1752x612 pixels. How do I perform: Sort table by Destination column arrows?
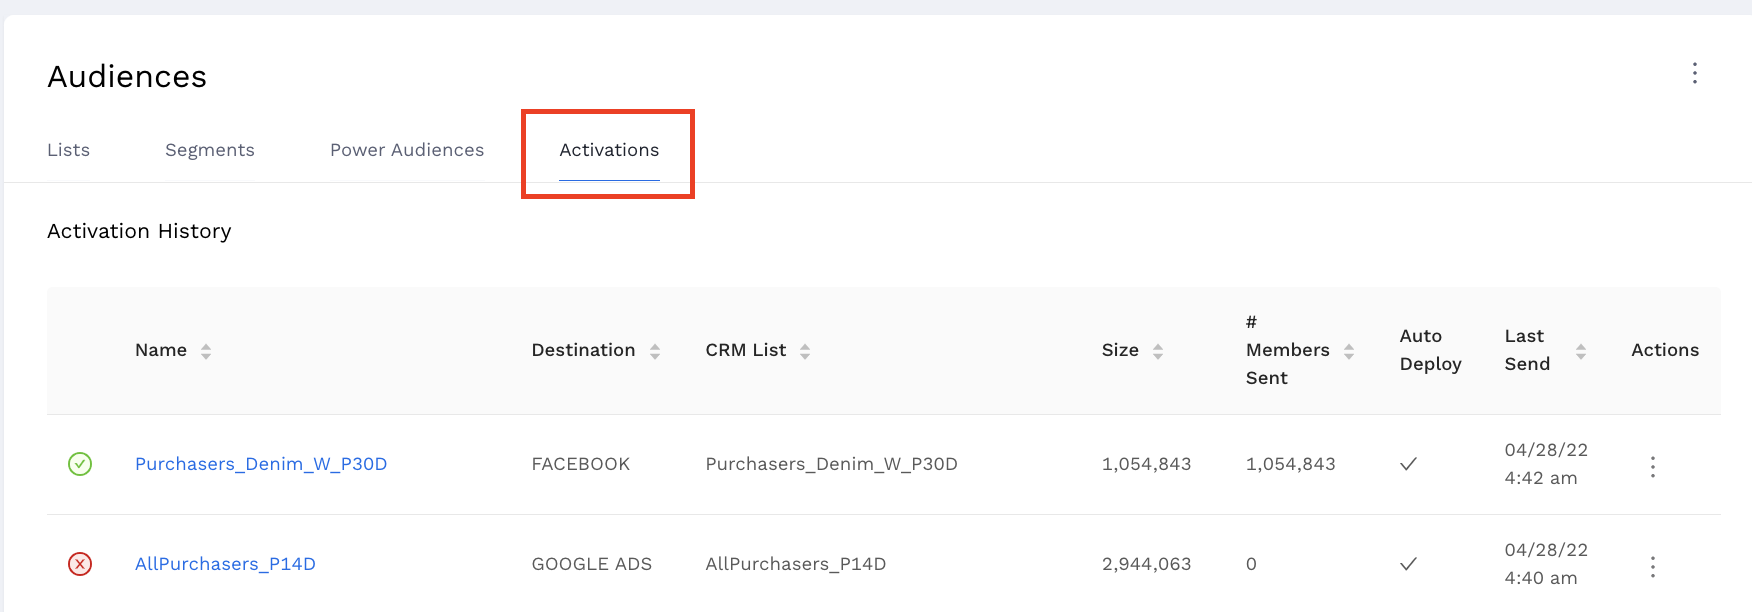click(655, 351)
